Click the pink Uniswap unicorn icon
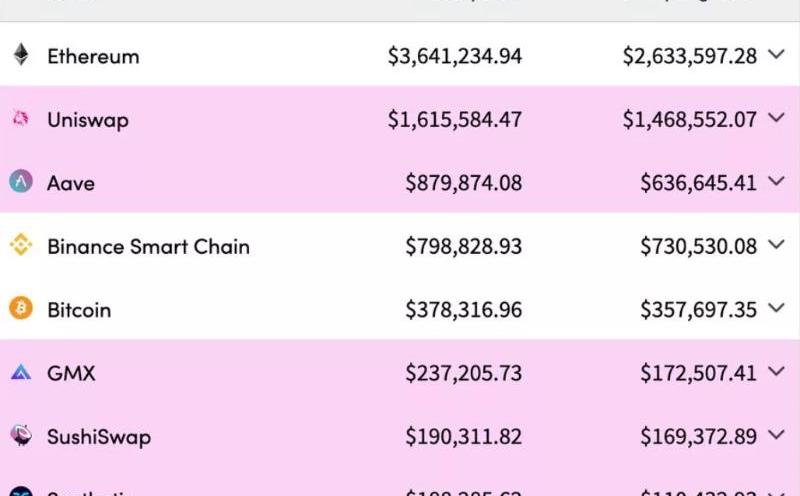Screen dimensions: 800x496 [21, 119]
